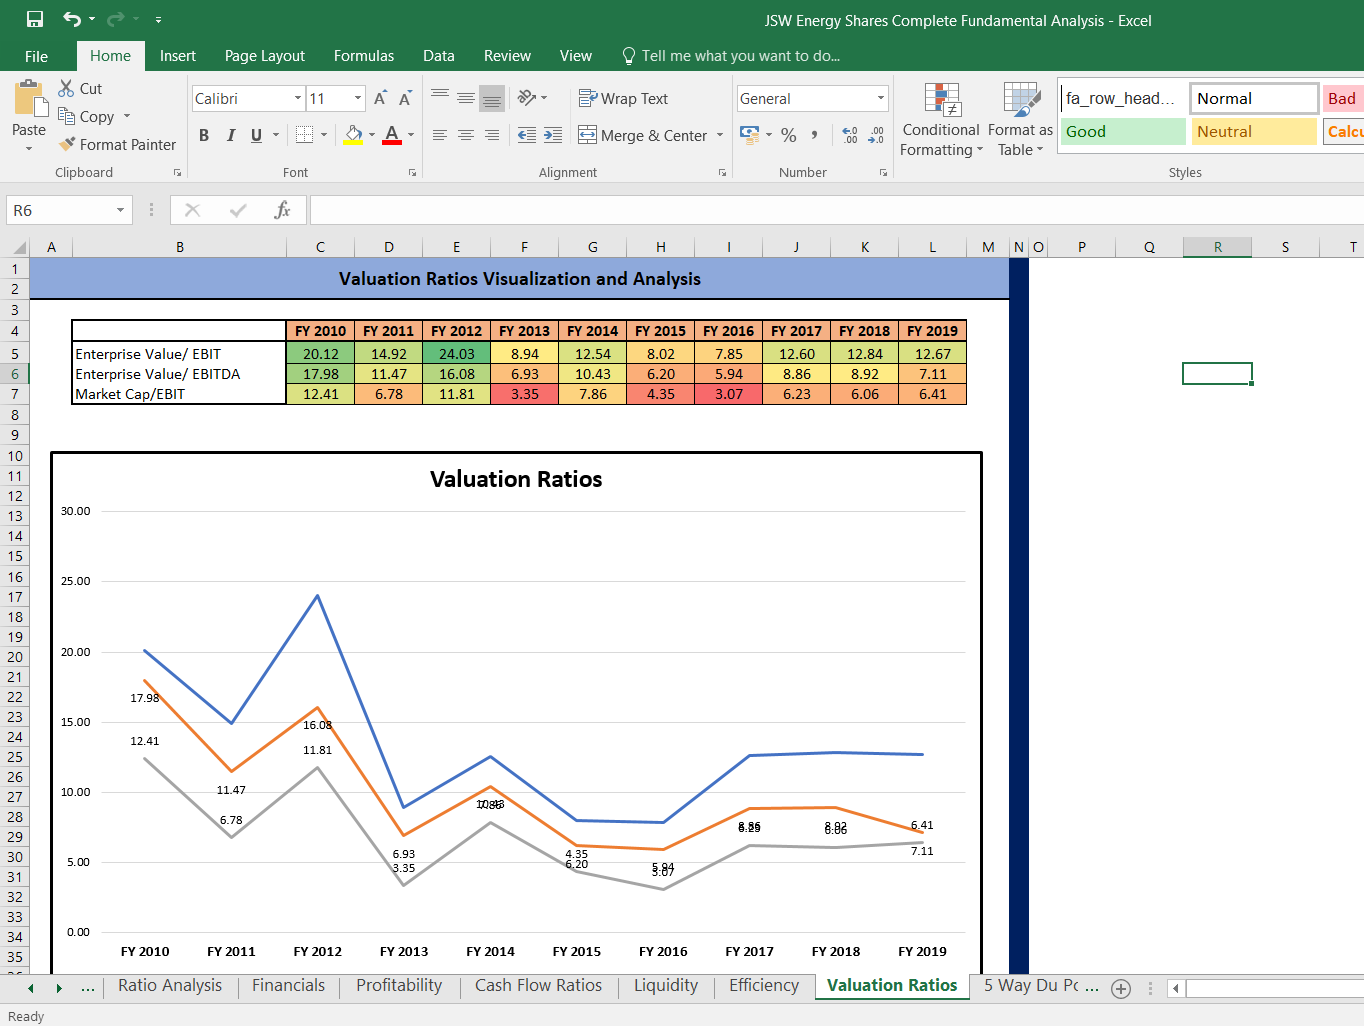Click Tell me what you want to do
Screen dimensions: 1364x1026
(x=731, y=56)
